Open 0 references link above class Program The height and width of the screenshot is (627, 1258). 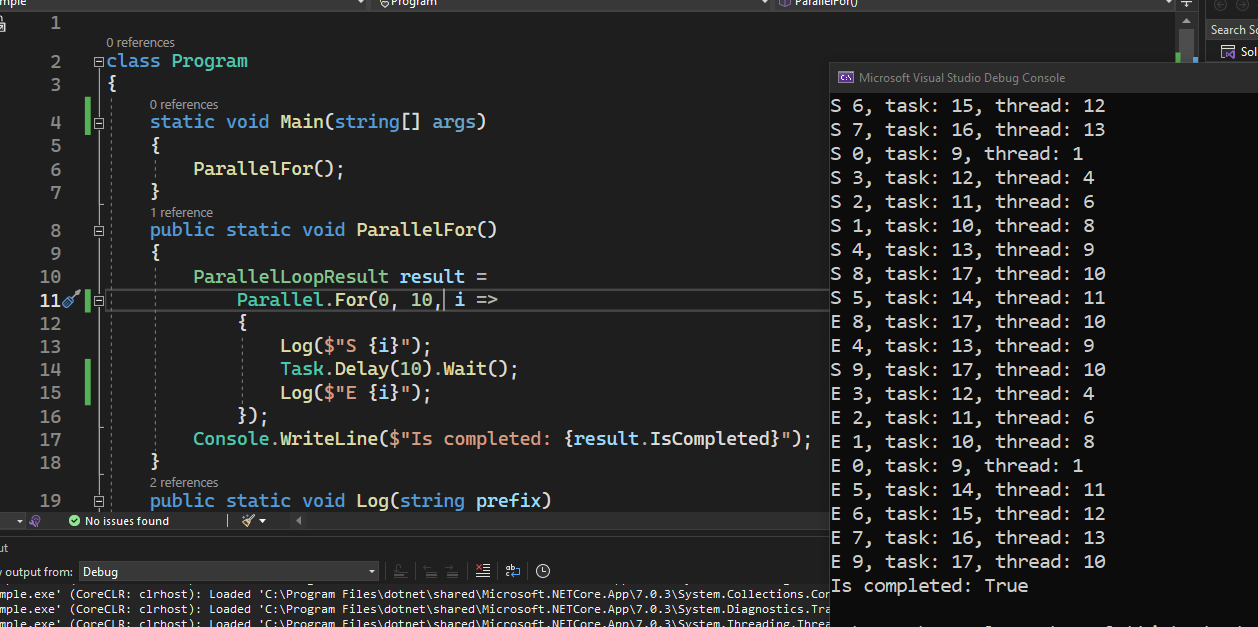click(140, 43)
